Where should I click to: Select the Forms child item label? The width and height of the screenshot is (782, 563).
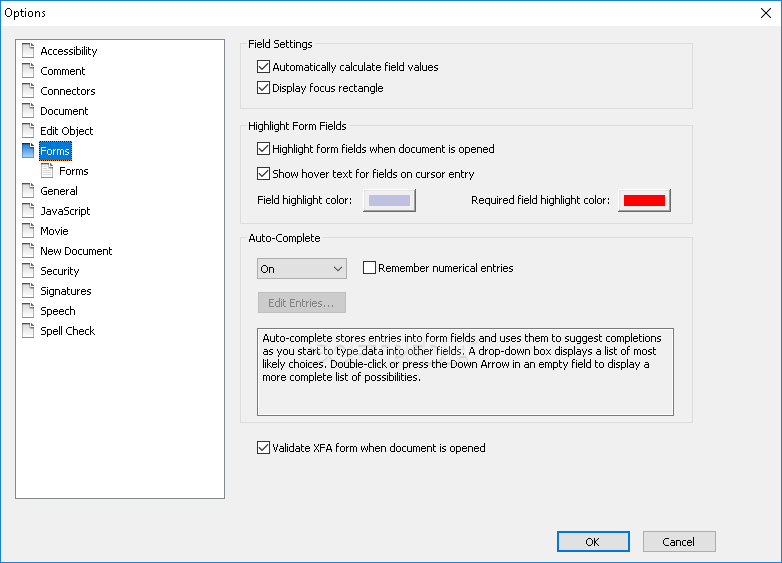click(74, 171)
